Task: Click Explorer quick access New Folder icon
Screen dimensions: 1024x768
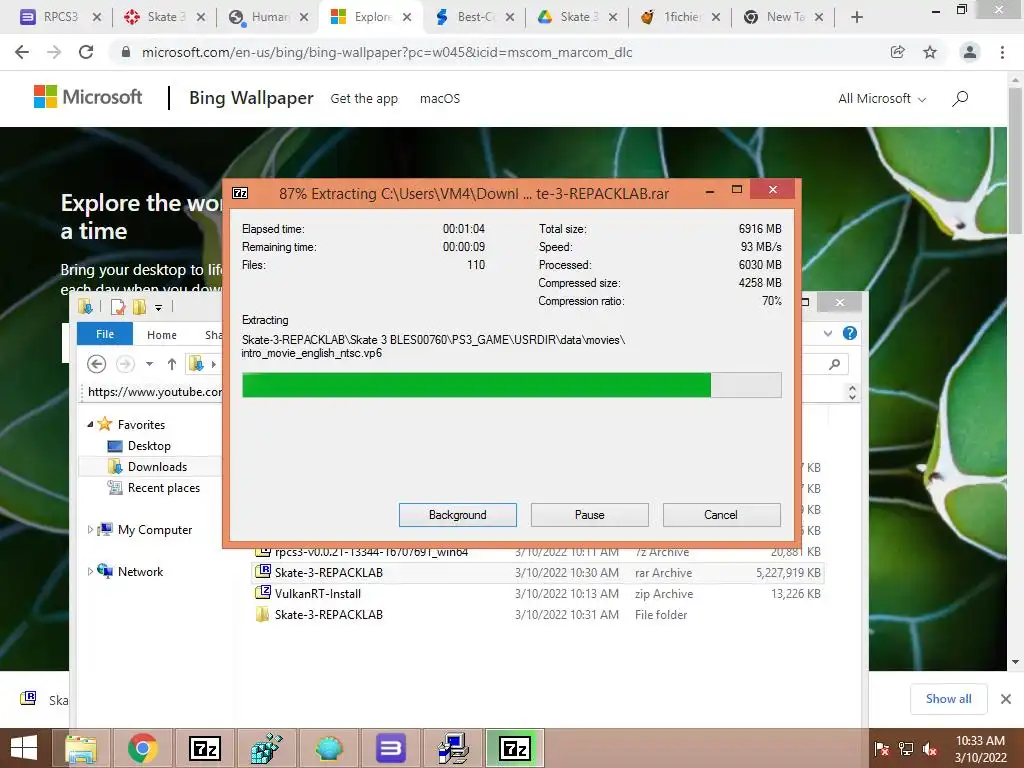Action: point(138,306)
